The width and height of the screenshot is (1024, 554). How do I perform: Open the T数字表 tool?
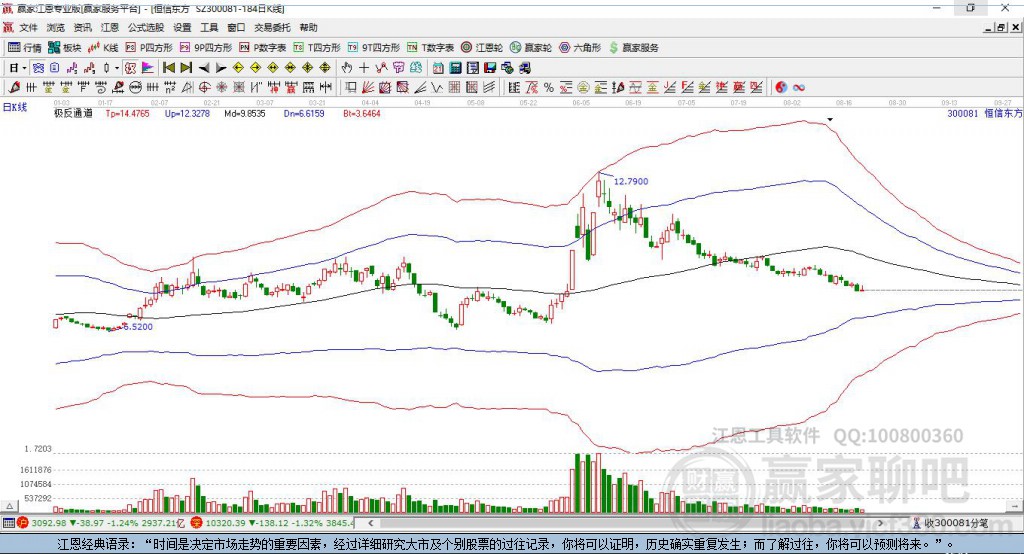click(x=430, y=48)
